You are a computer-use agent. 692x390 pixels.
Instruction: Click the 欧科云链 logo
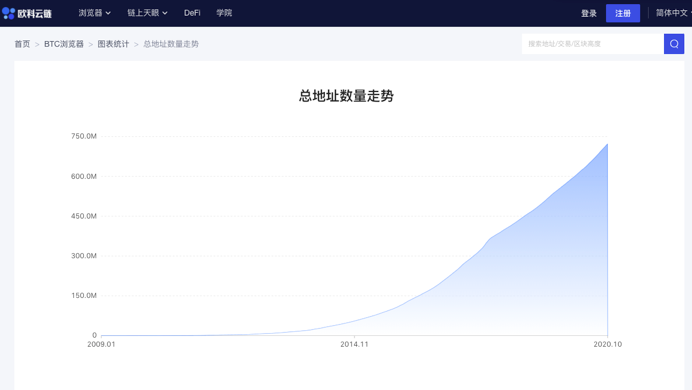(27, 13)
